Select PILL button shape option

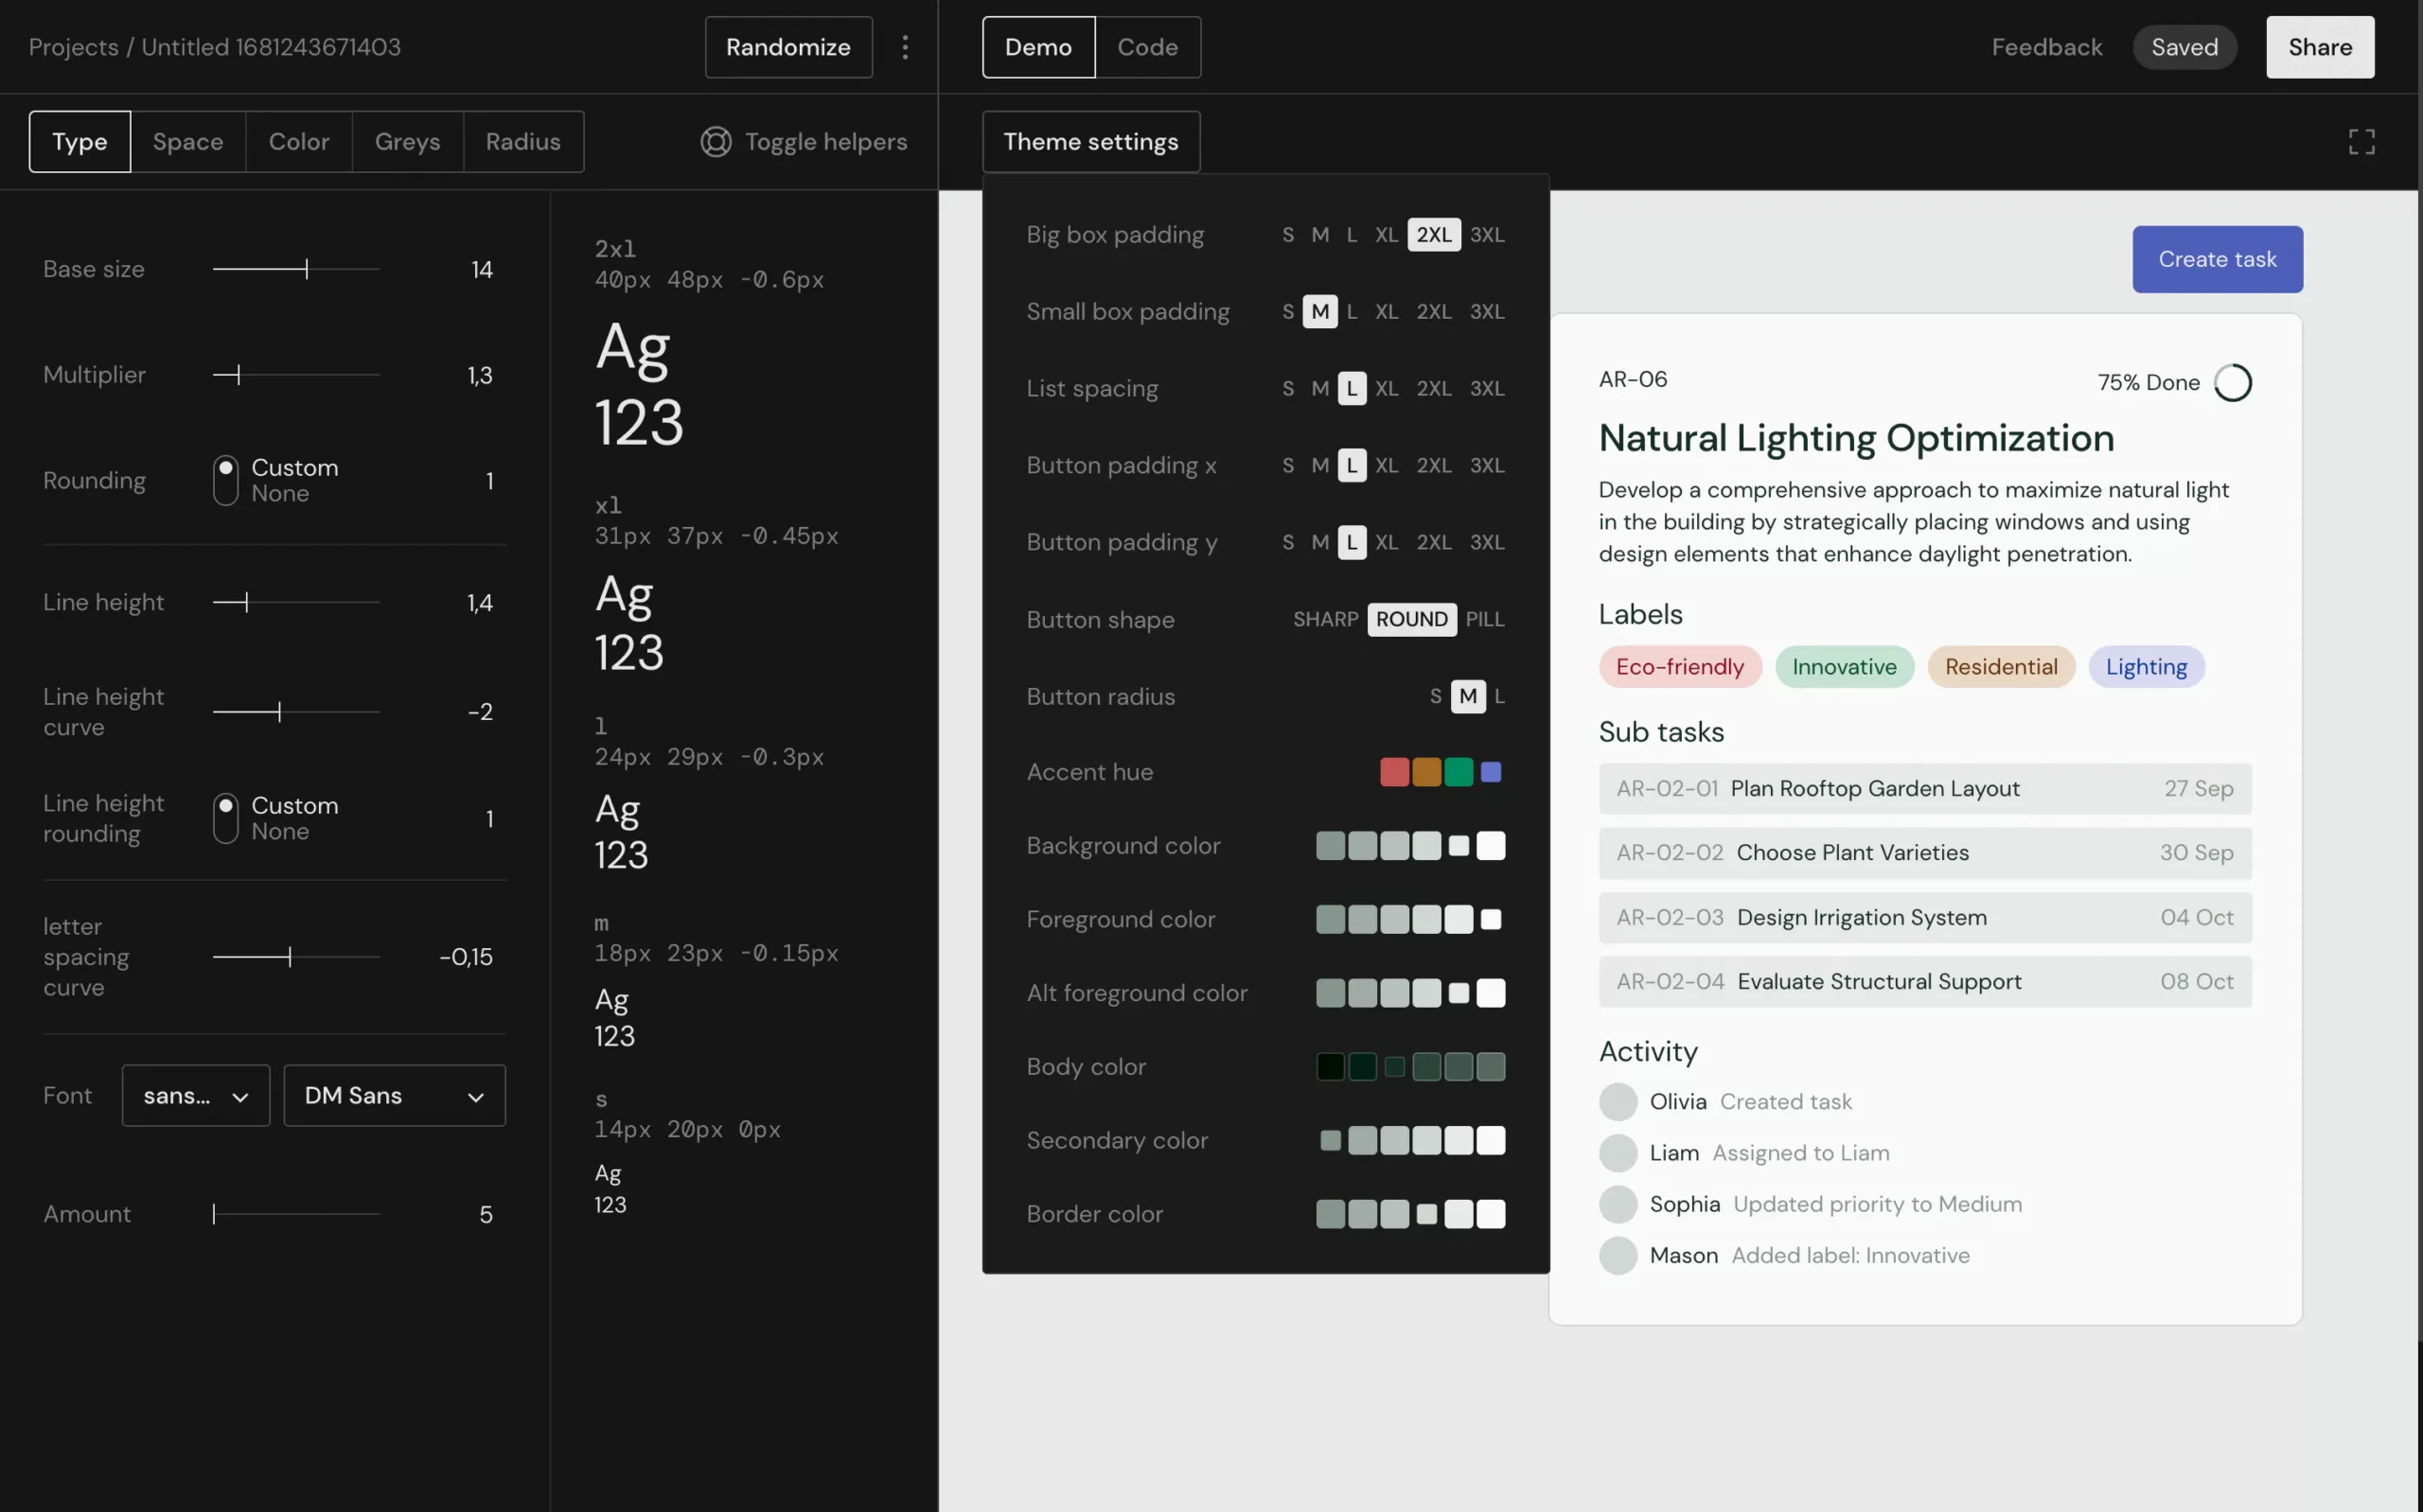[1484, 619]
